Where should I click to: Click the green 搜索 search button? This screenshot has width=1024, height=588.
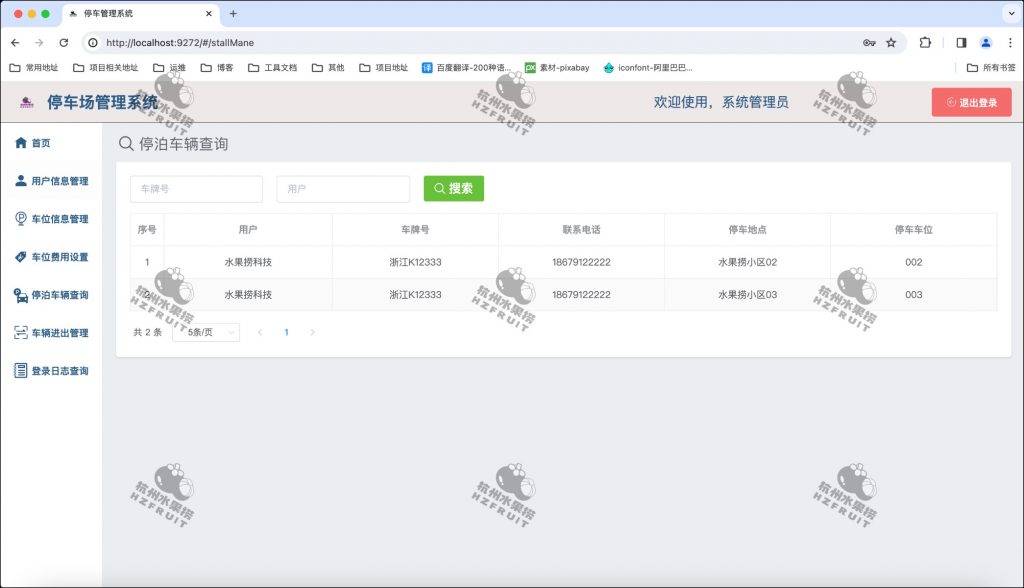coord(454,188)
